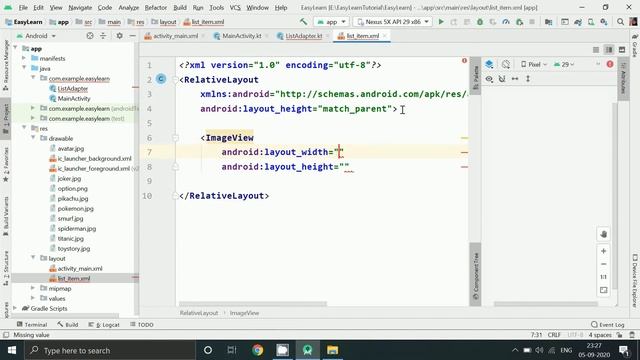Open the Component Tree side panel
The image size is (640, 360).
tap(476, 275)
